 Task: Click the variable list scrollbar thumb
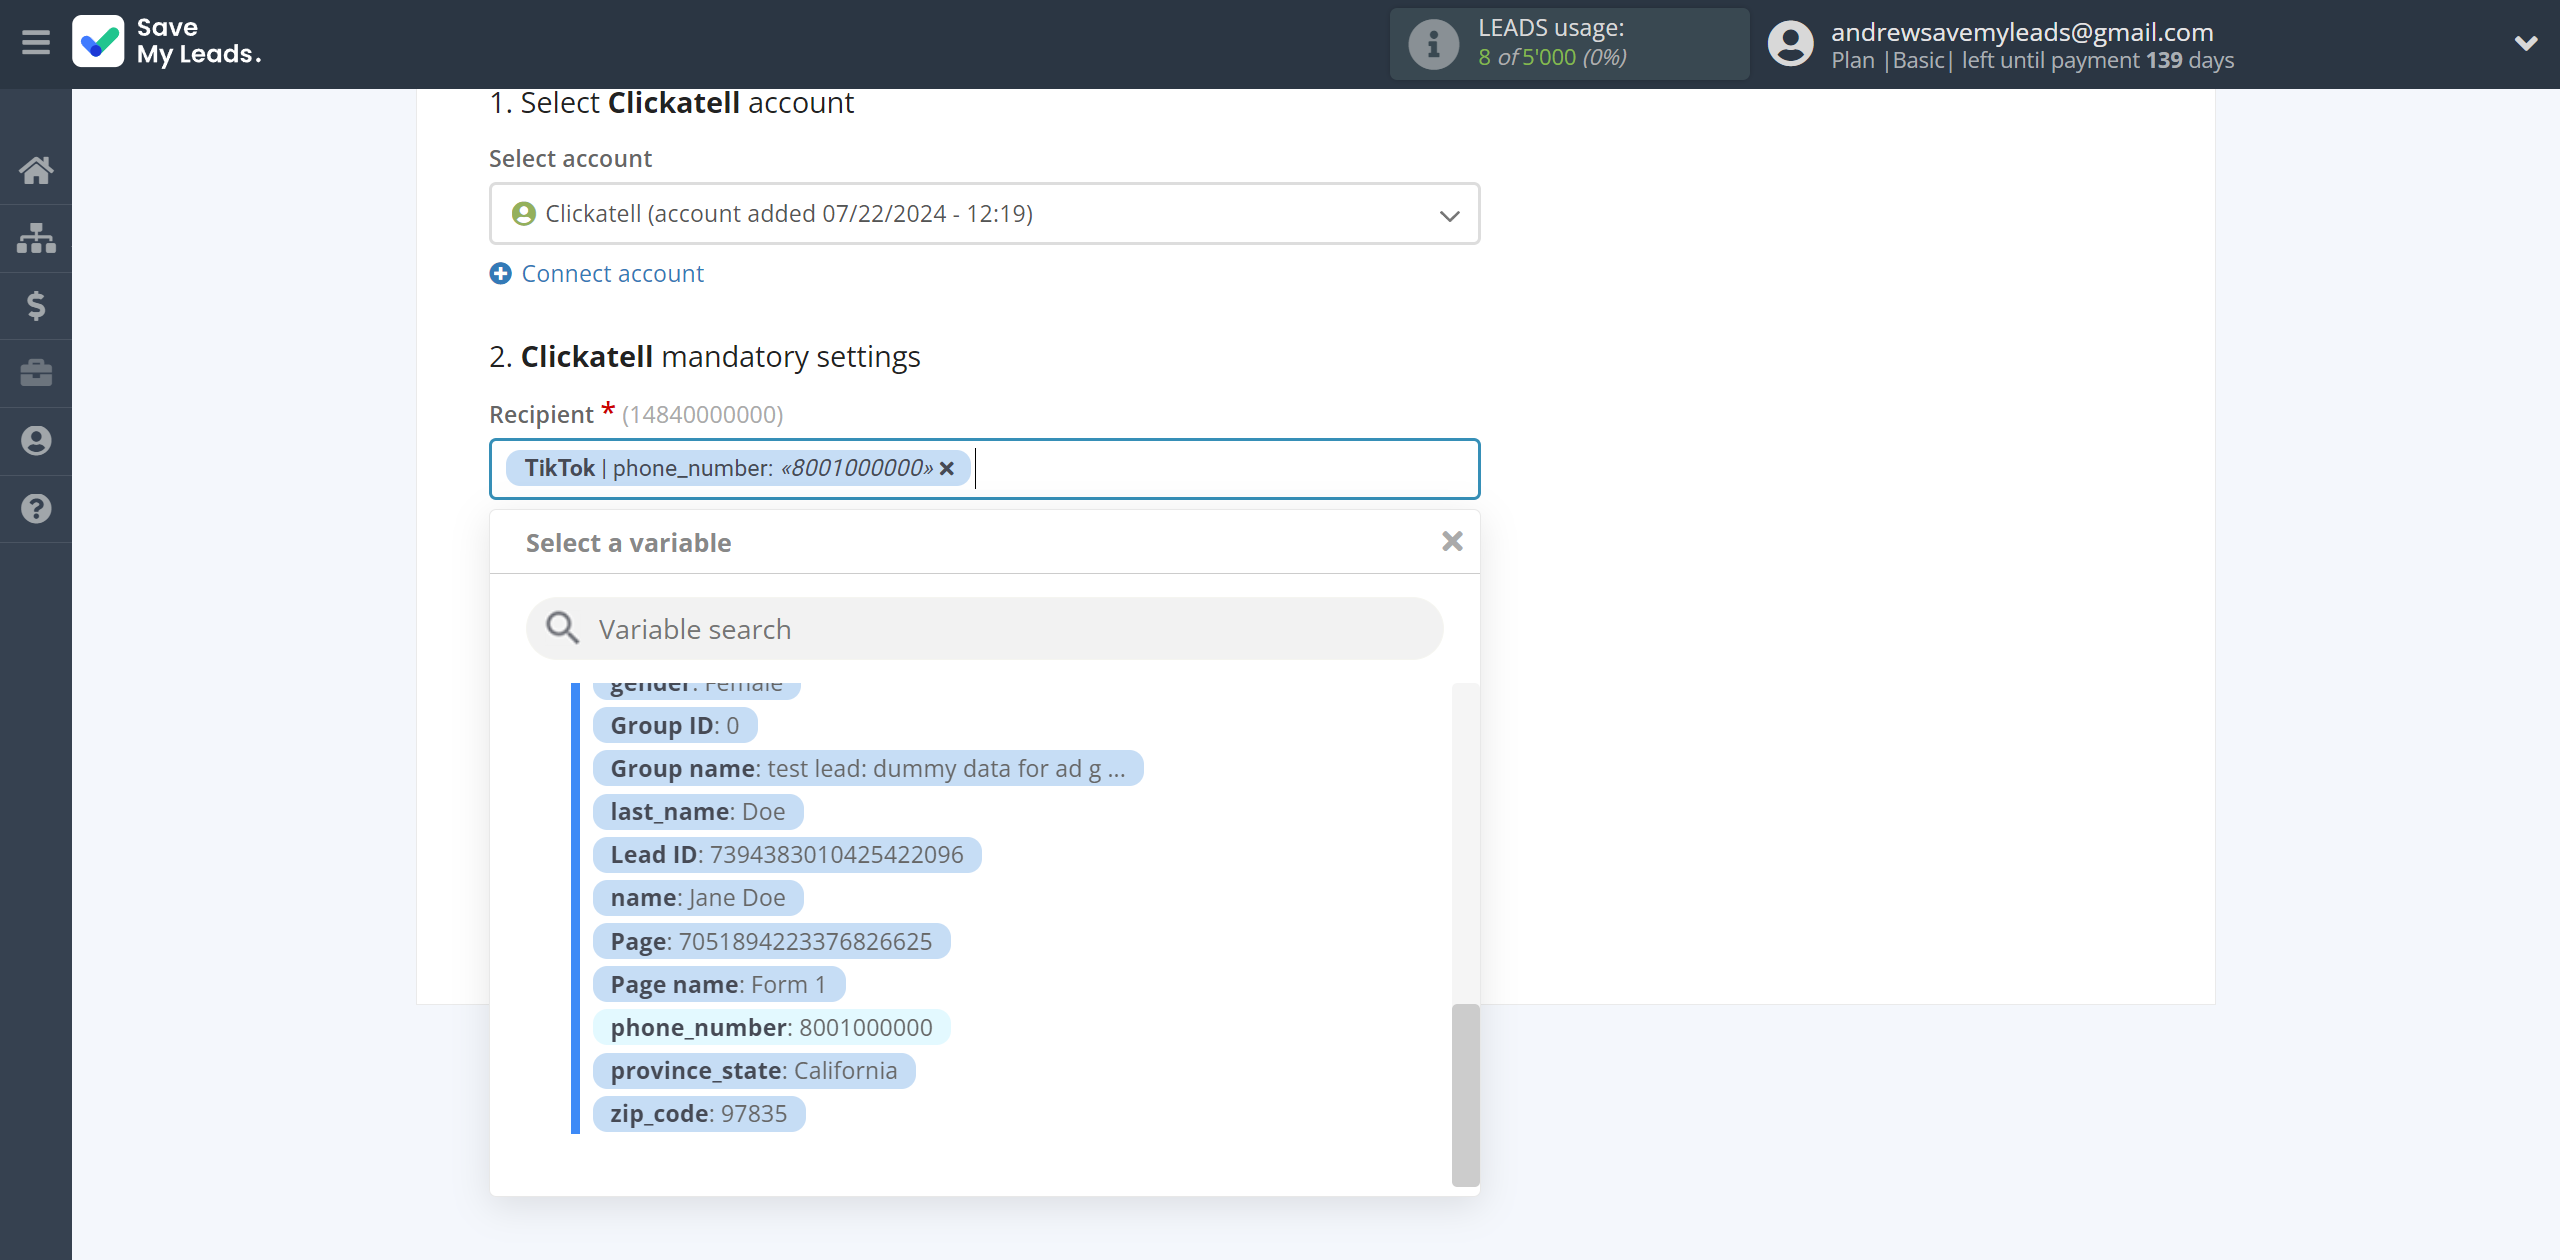pyautogui.click(x=1465, y=1094)
